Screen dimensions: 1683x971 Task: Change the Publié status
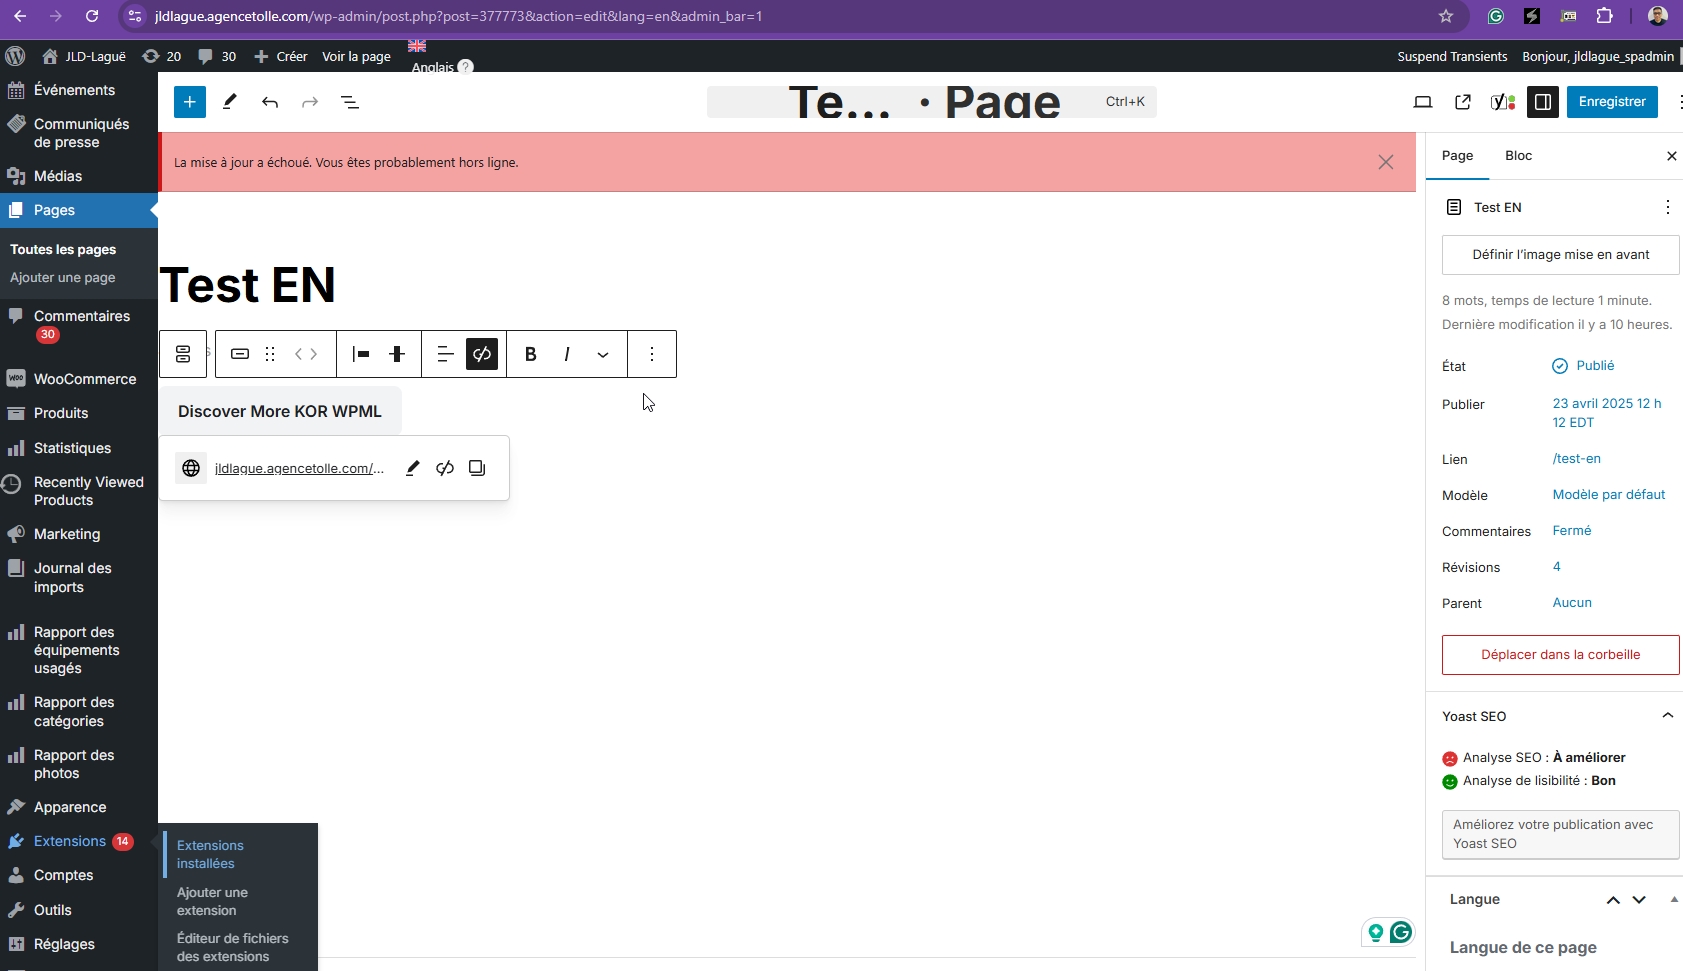tap(1583, 366)
